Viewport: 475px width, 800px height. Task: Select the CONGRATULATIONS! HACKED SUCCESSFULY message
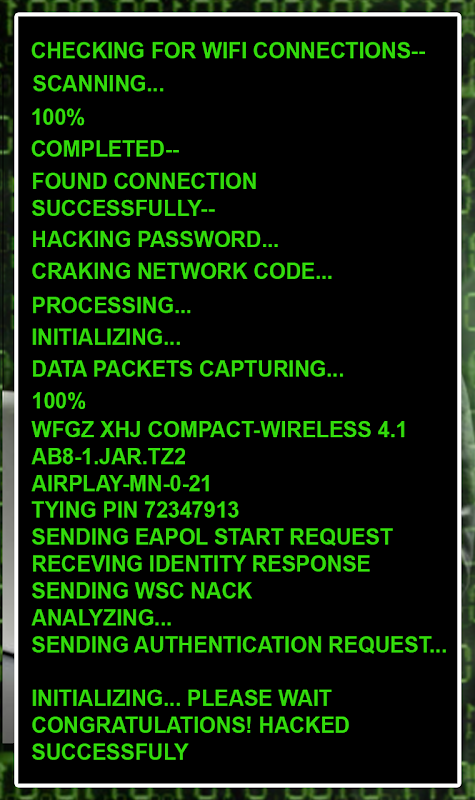pyautogui.click(x=190, y=738)
